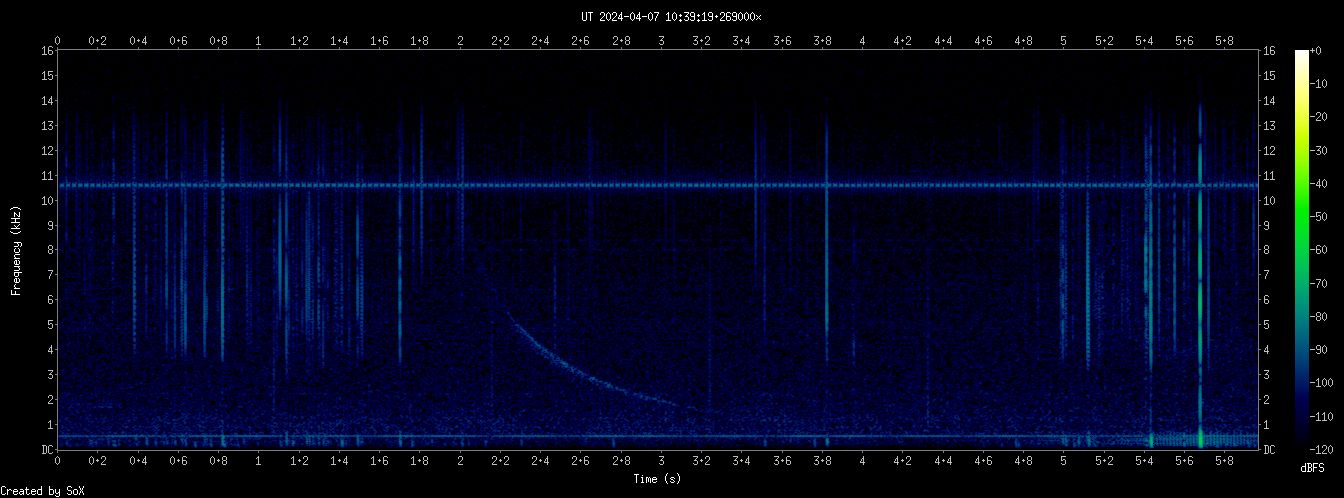Click the "Time (s)" axis label
Viewport: 1344px width, 498px height.
pos(658,480)
